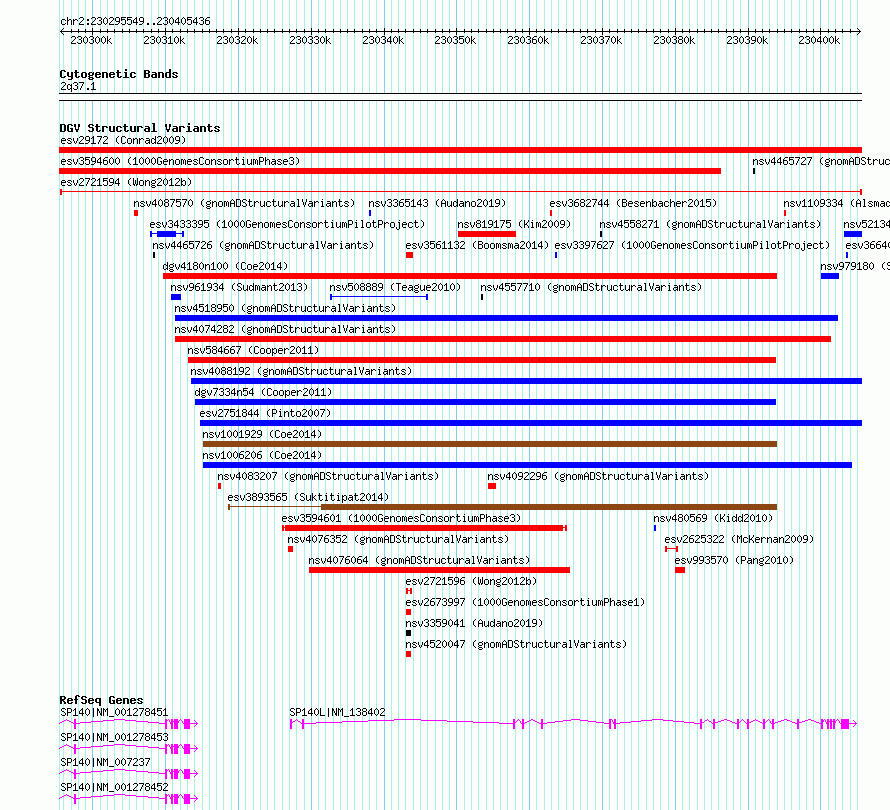Select blue dgv7334n54 variant bar
Screen dimensions: 890x810
tap(485, 402)
